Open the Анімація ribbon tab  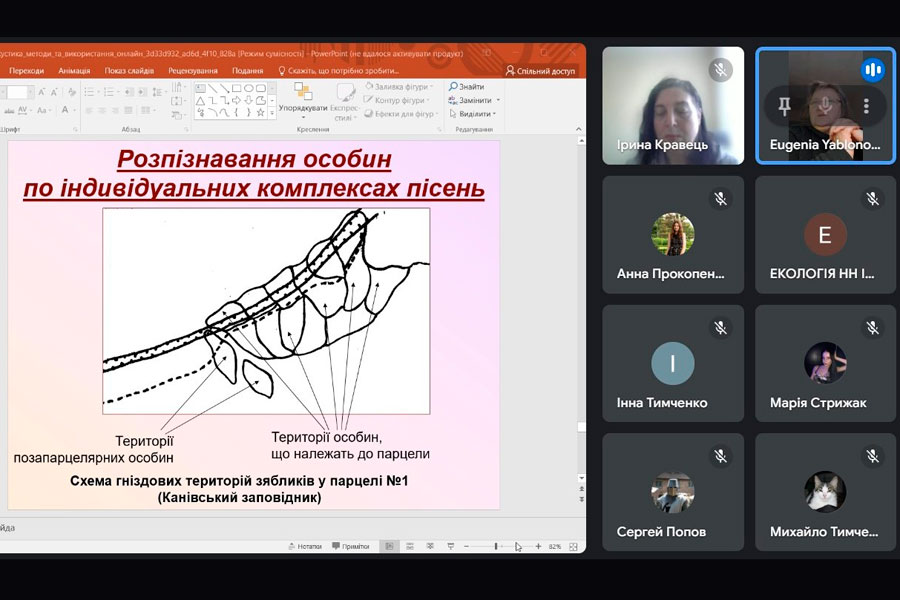point(74,71)
